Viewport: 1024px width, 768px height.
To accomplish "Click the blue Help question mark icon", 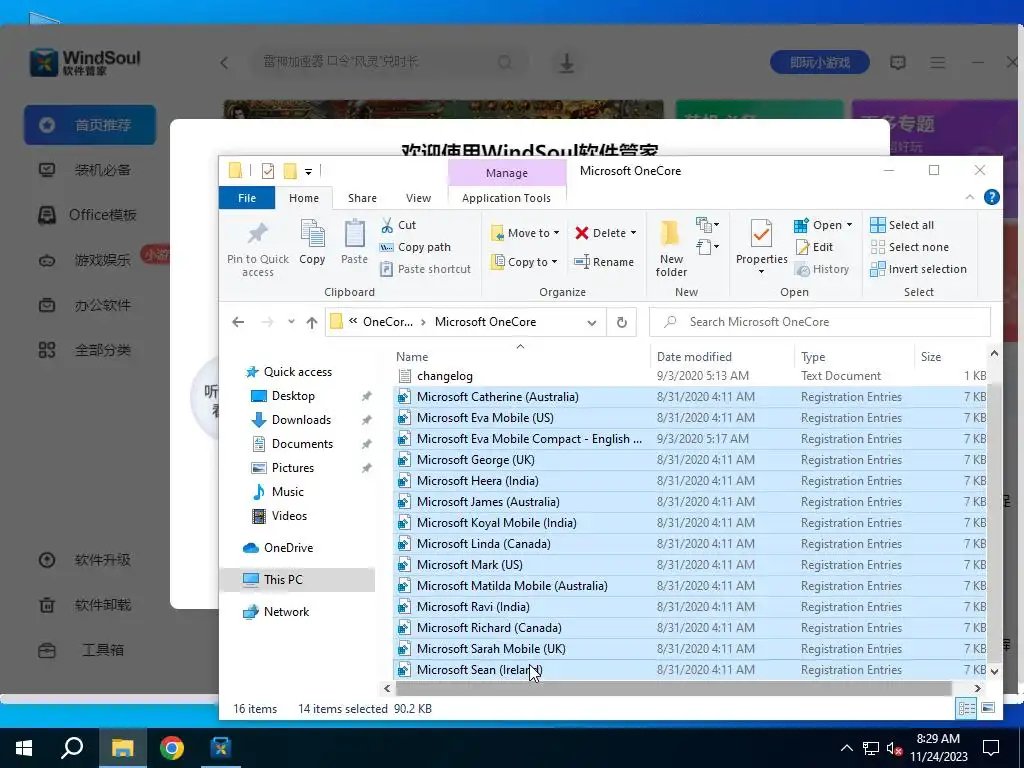I will [x=991, y=197].
